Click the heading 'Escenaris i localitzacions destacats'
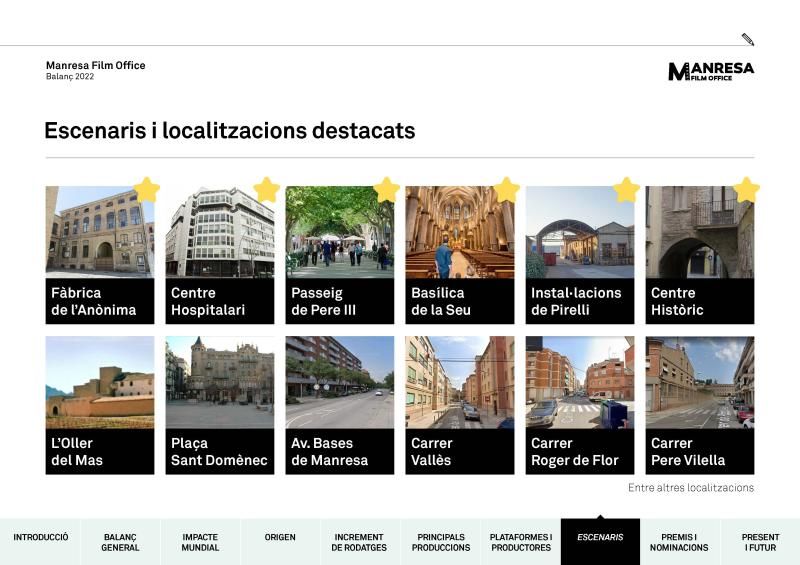 pyautogui.click(x=230, y=131)
